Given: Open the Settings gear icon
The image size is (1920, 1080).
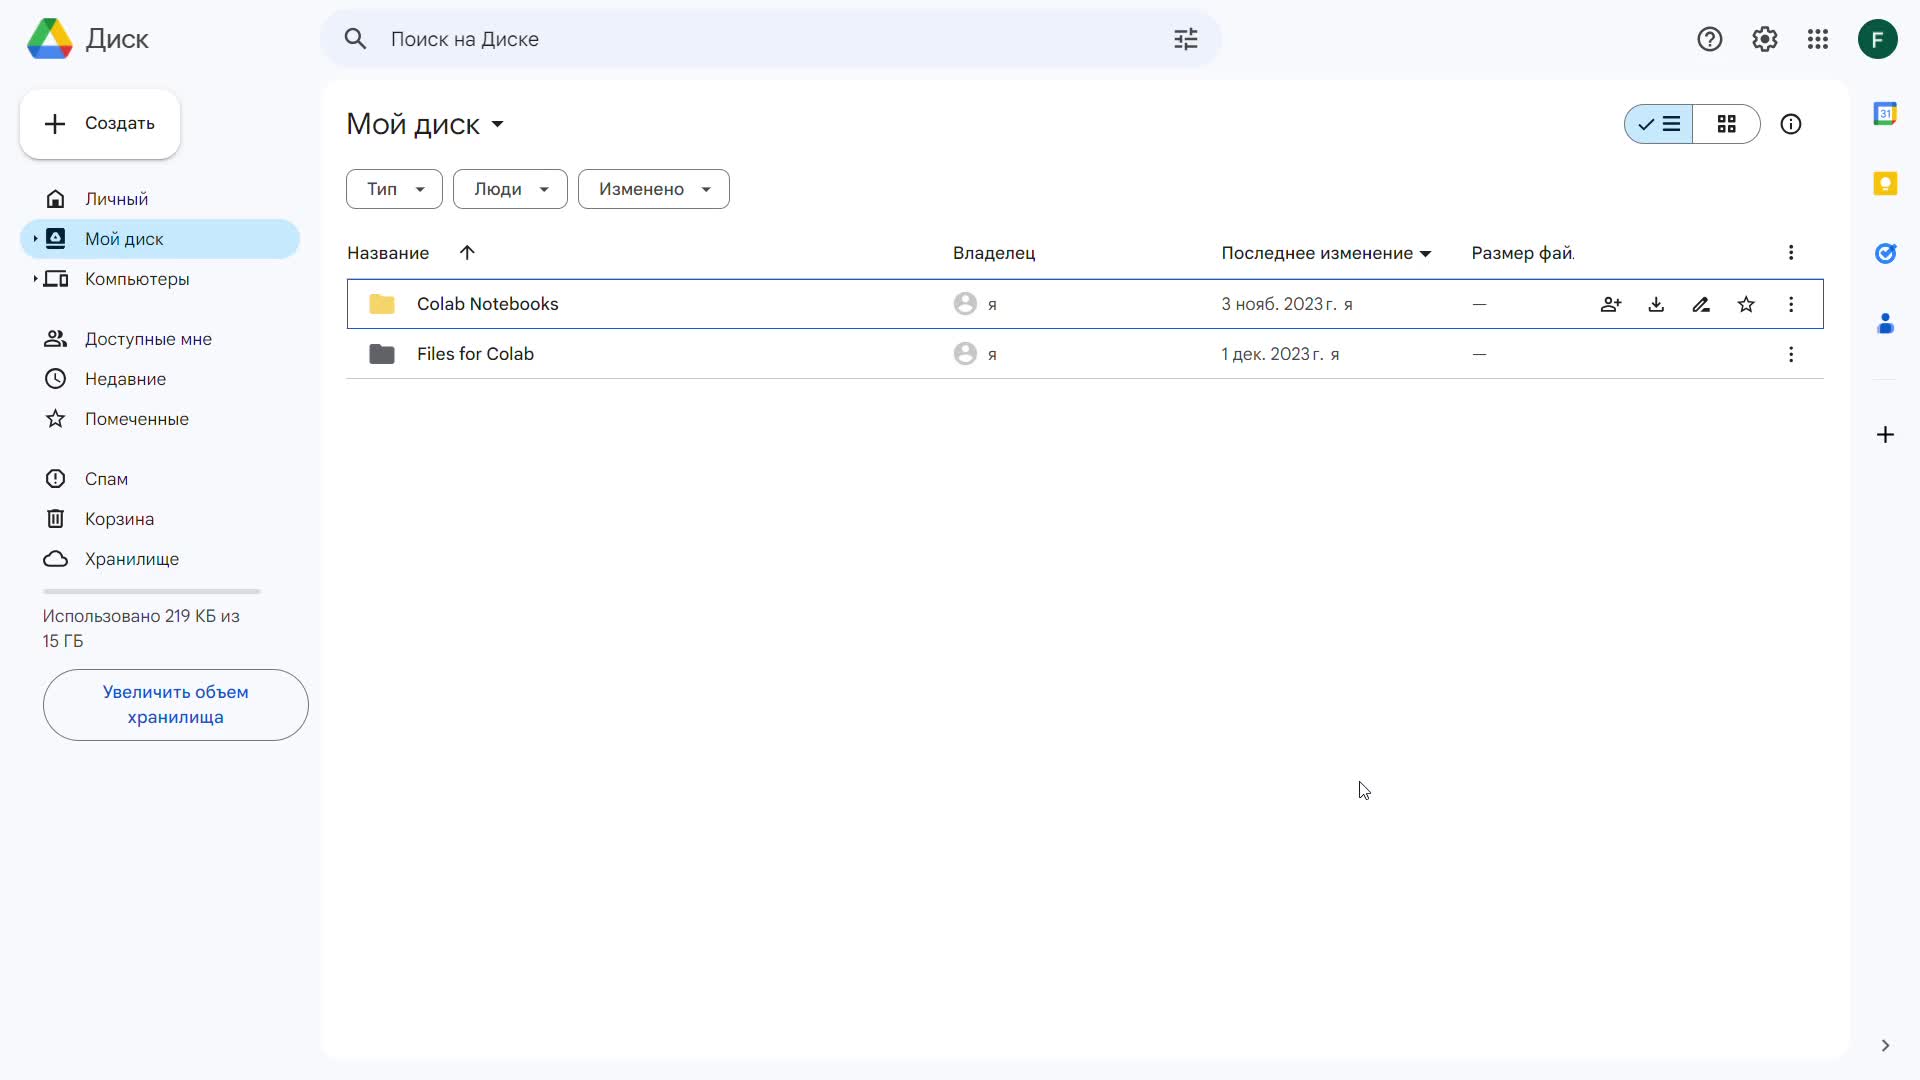Looking at the screenshot, I should pyautogui.click(x=1764, y=39).
